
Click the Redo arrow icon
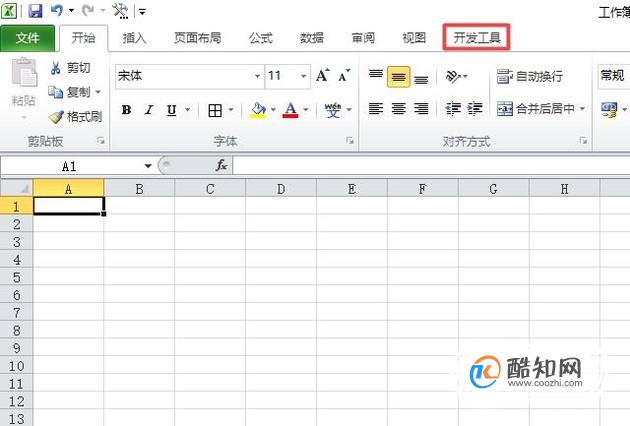tap(88, 10)
